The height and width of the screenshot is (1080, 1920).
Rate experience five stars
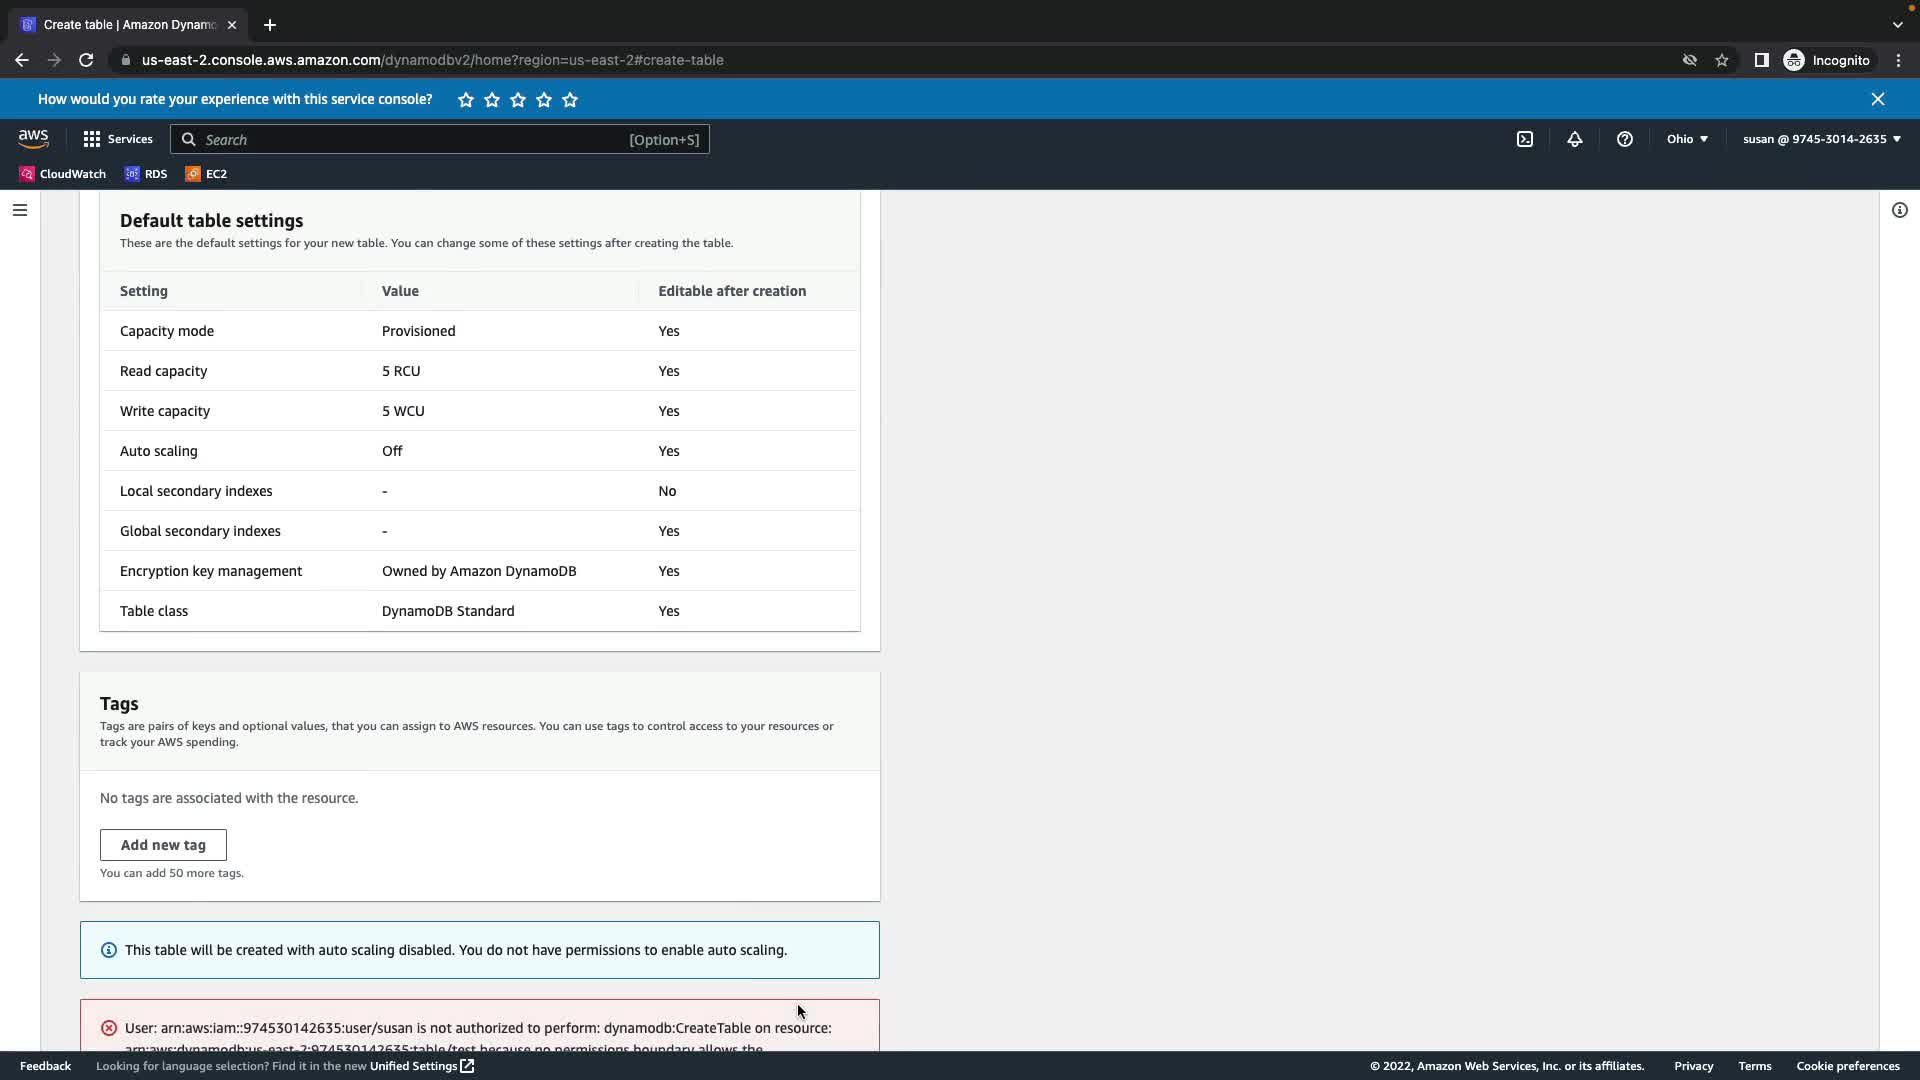570,100
